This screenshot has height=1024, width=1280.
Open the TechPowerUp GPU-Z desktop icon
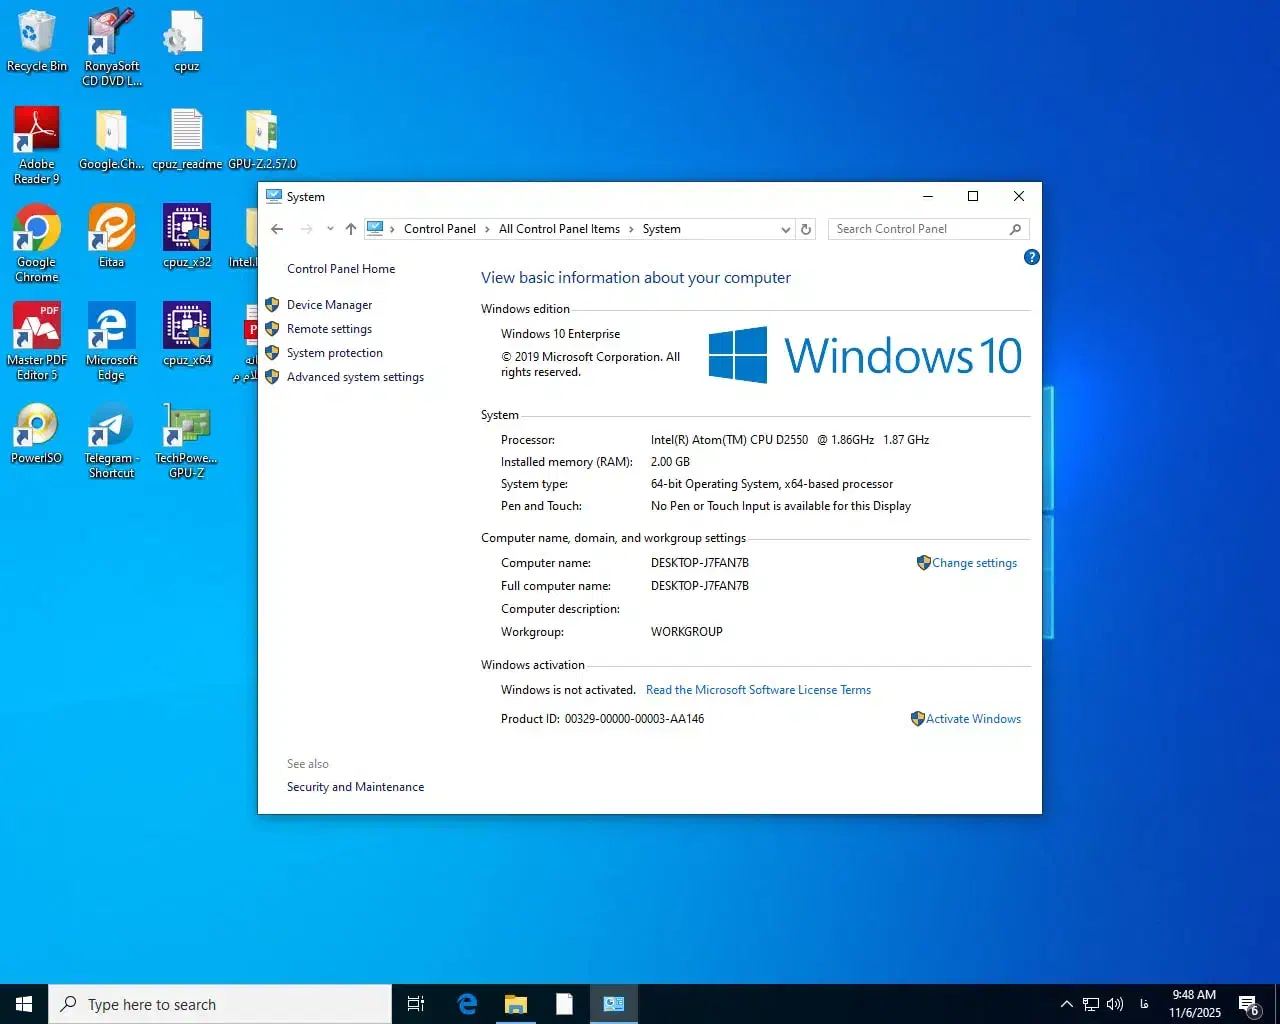186,441
